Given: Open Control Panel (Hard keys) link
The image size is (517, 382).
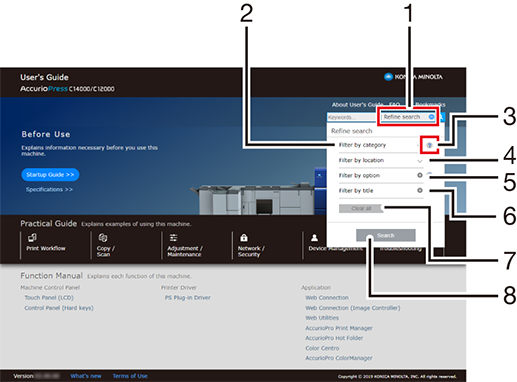Looking at the screenshot, I should (59, 308).
